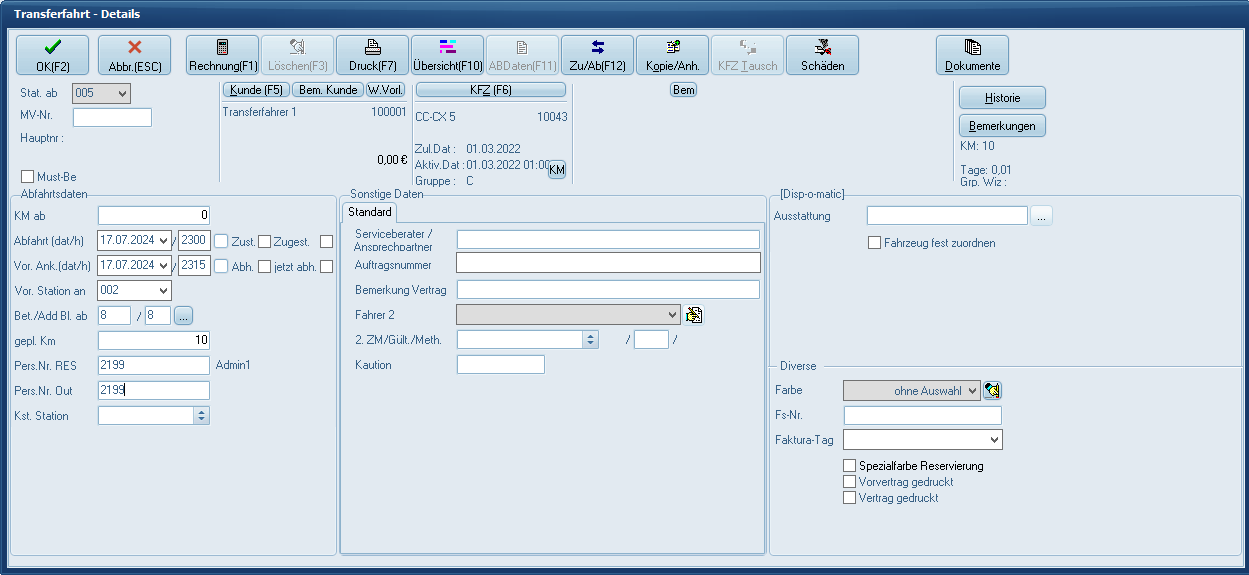Screen dimensions: 1249x575
Task: Click the Historie button
Action: [x=1002, y=98]
